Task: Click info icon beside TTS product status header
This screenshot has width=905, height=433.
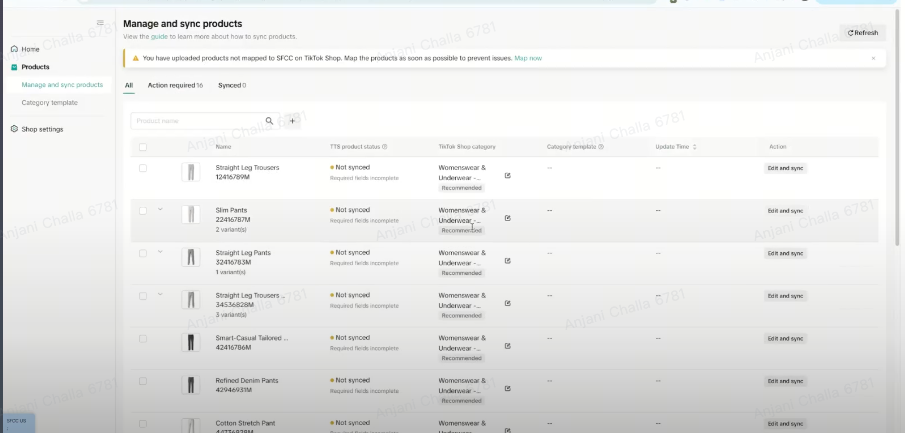Action: 385,147
